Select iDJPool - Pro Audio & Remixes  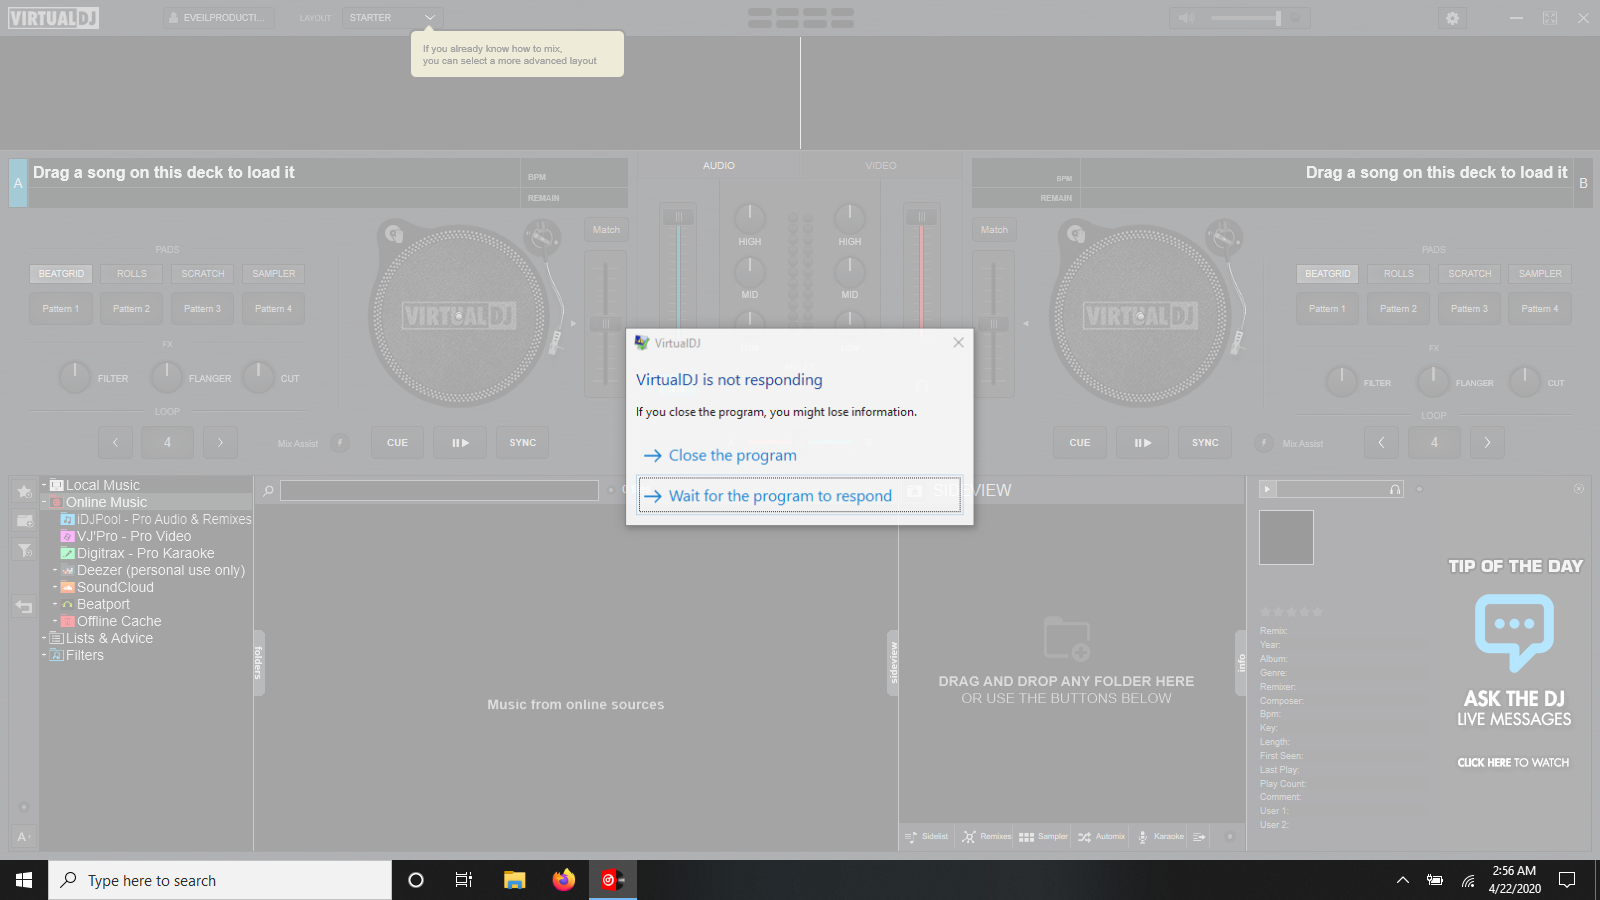coord(156,519)
